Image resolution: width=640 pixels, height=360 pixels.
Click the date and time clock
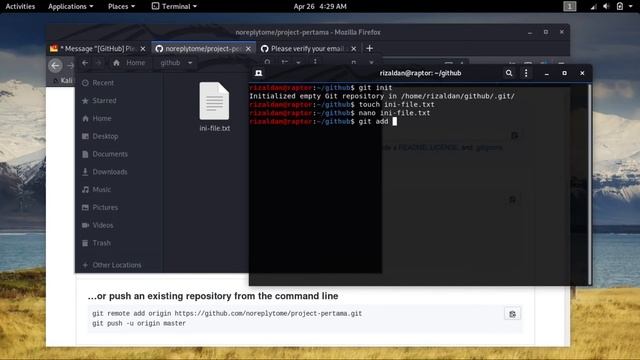[x=320, y=6]
